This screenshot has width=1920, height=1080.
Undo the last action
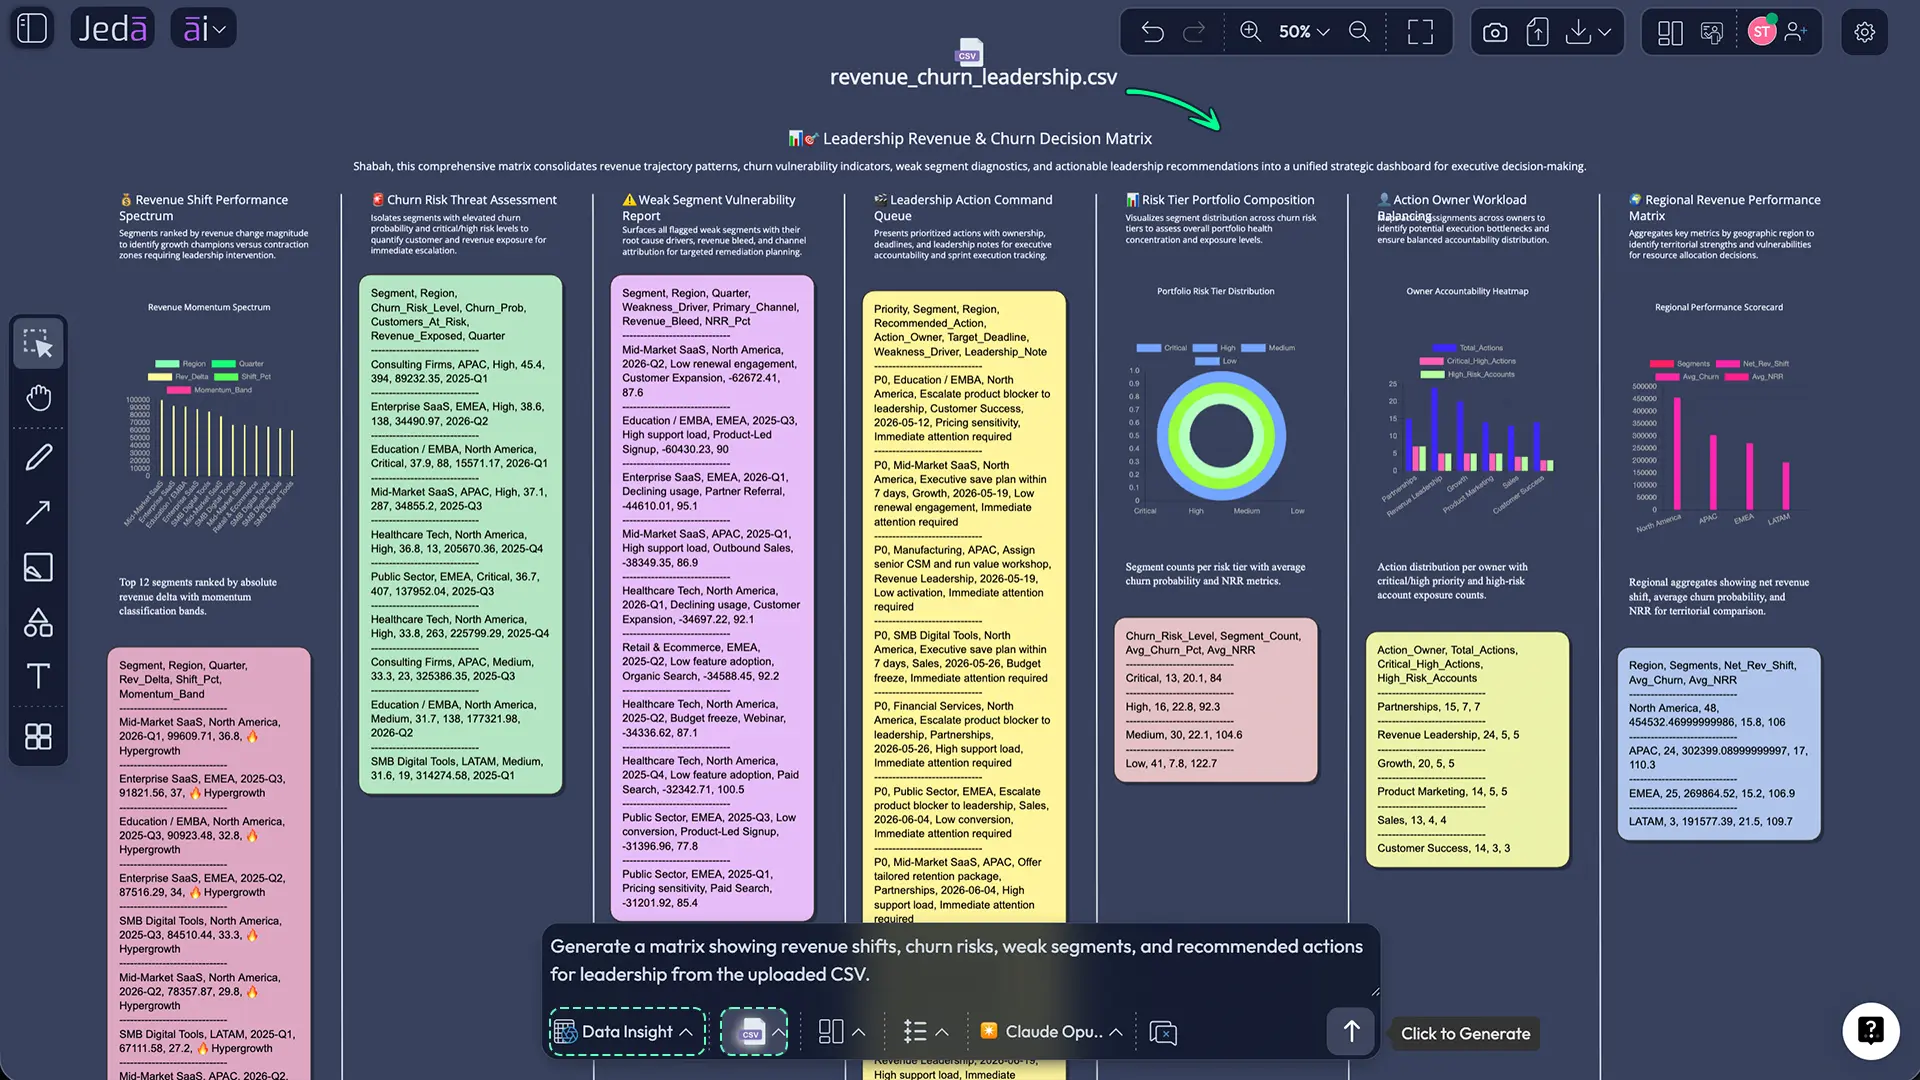tap(1152, 32)
